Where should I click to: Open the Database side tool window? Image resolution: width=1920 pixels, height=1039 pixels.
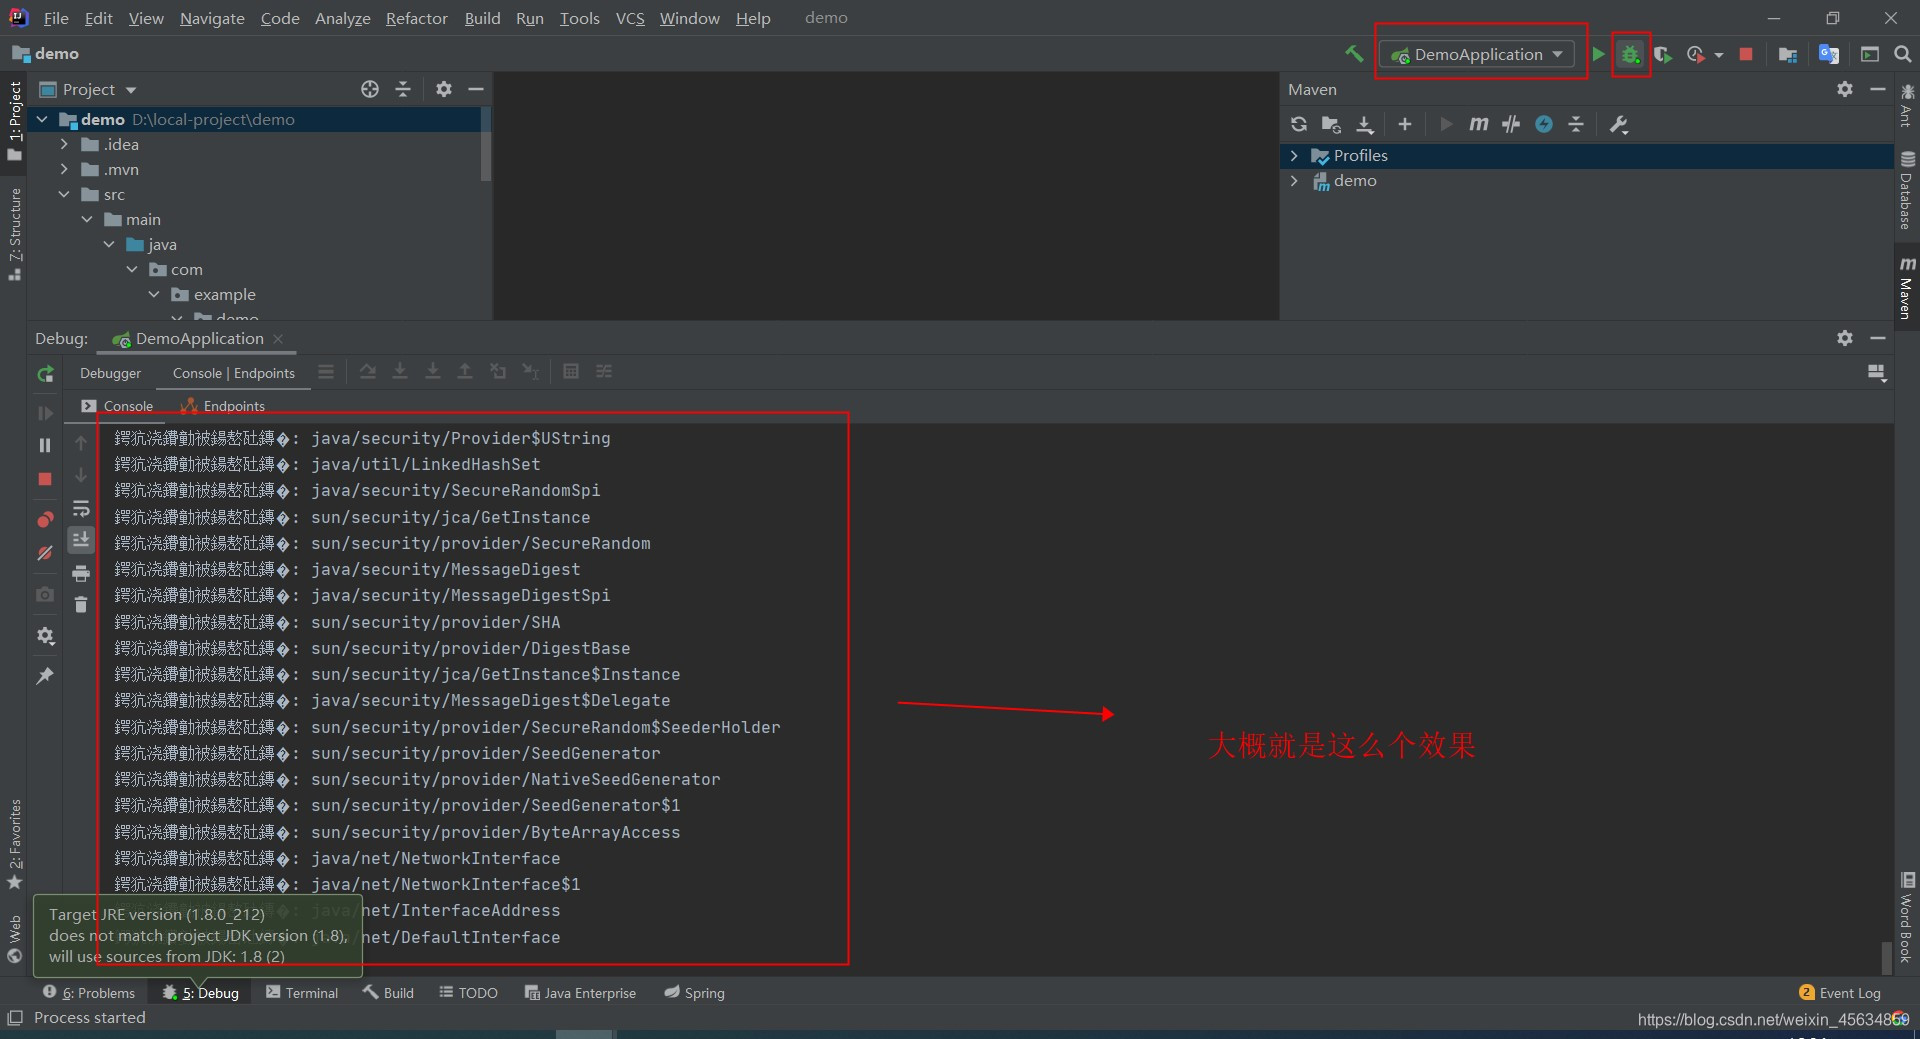1907,191
